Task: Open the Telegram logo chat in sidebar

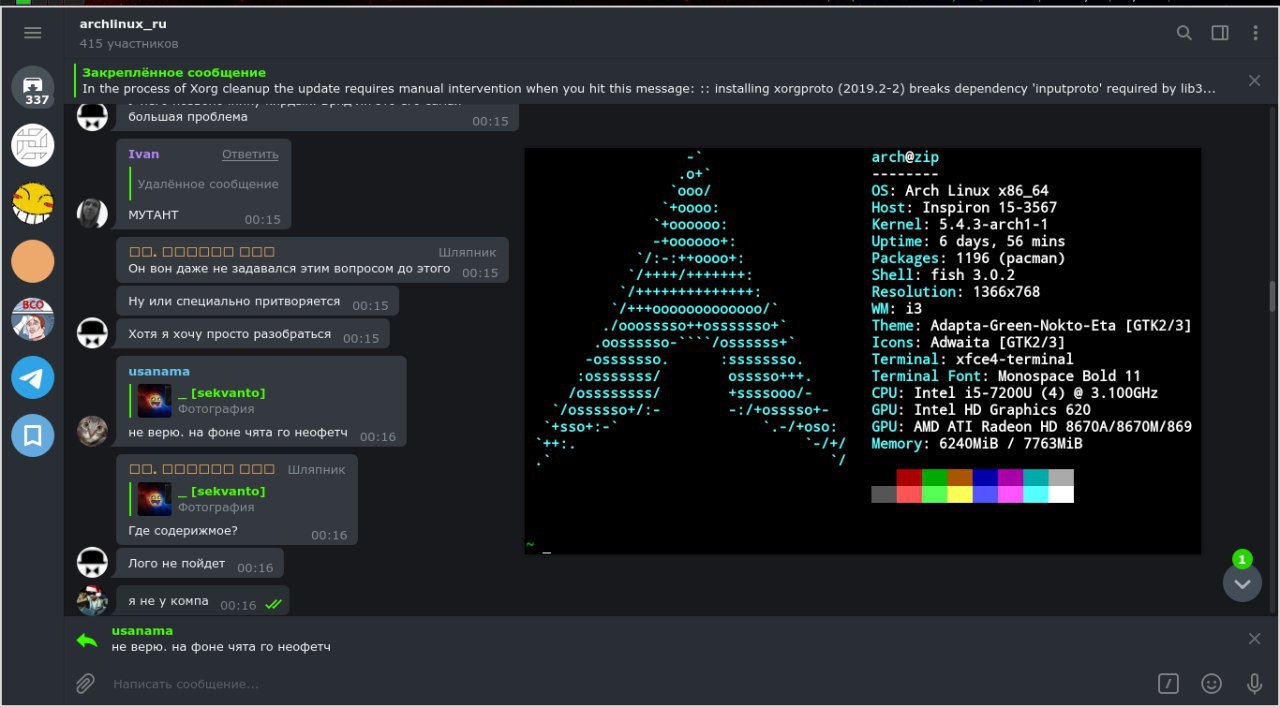Action: coord(32,378)
